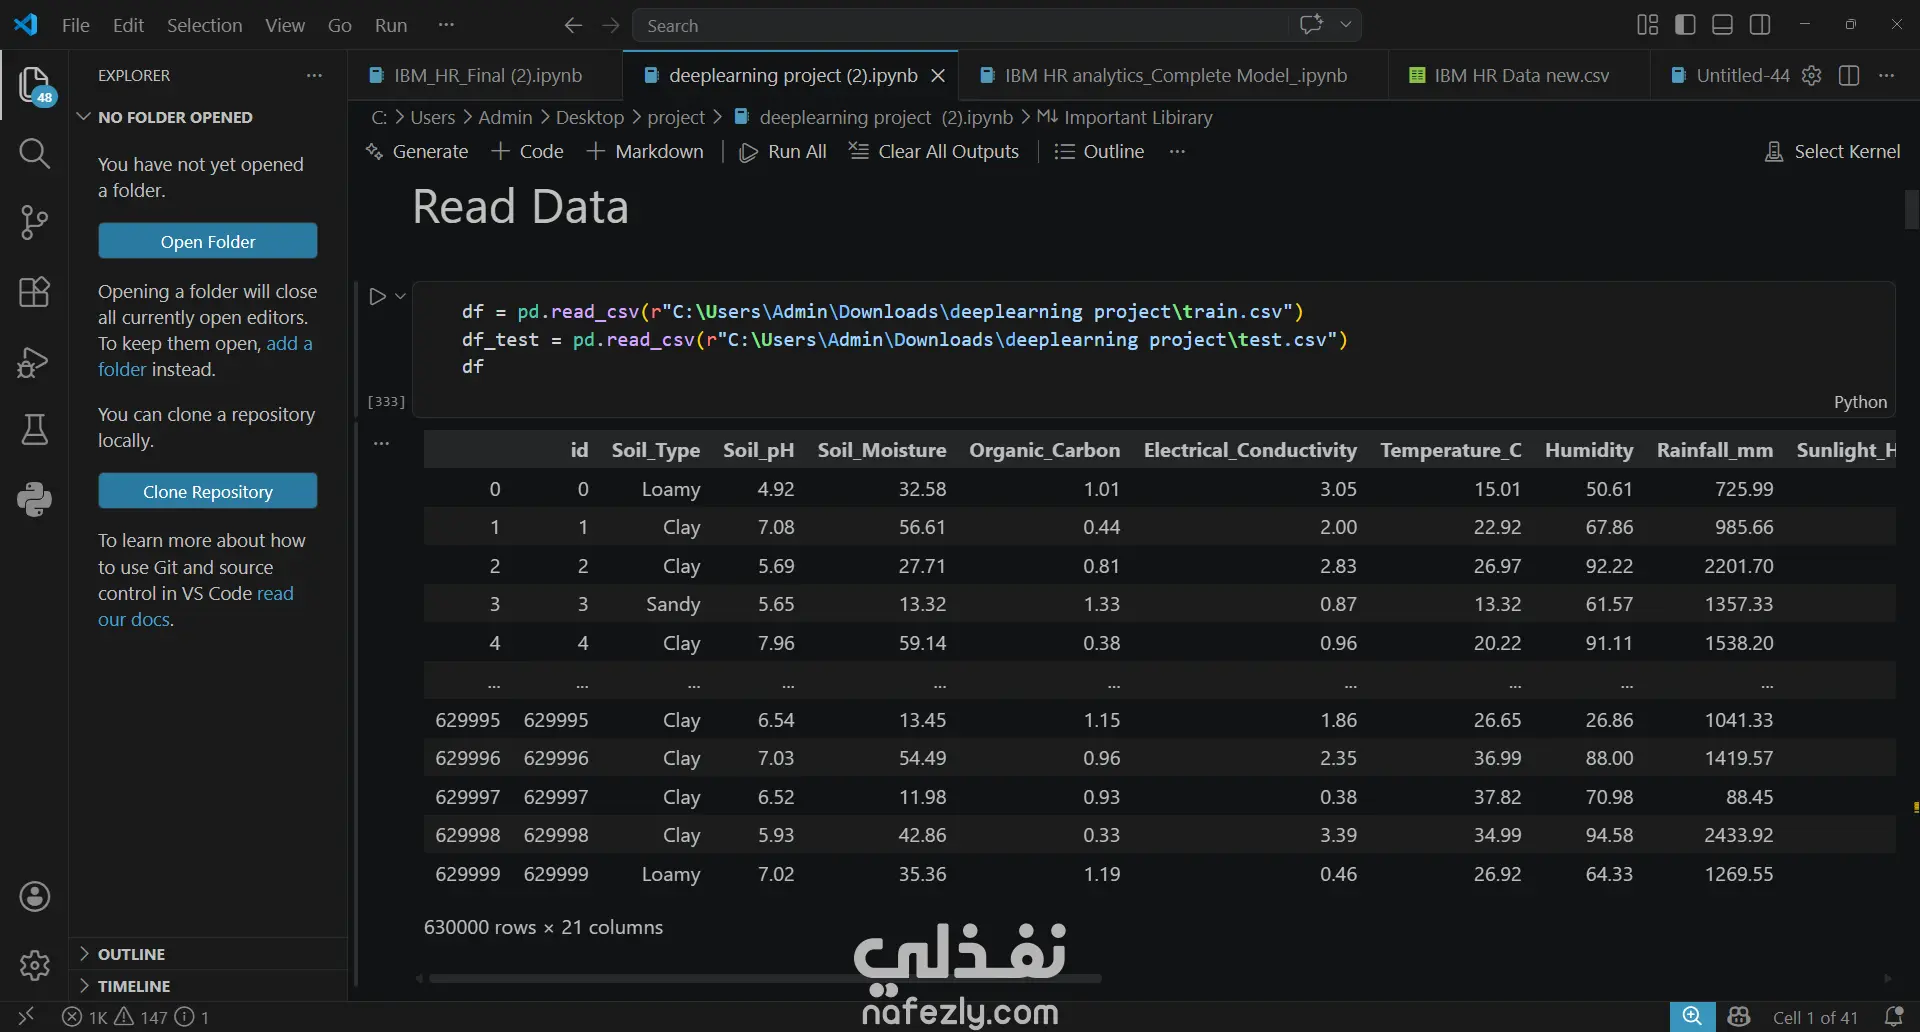Run the read_csv code cell
The image size is (1920, 1032).
point(377,296)
